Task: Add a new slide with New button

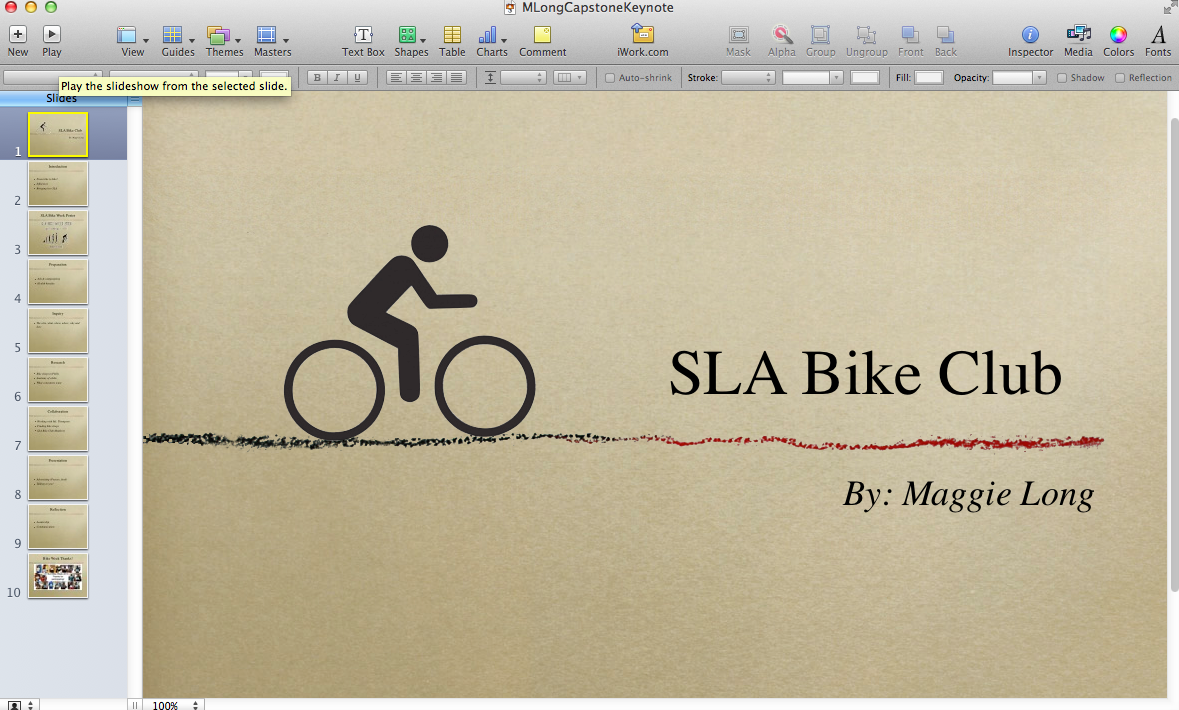Action: click(18, 36)
